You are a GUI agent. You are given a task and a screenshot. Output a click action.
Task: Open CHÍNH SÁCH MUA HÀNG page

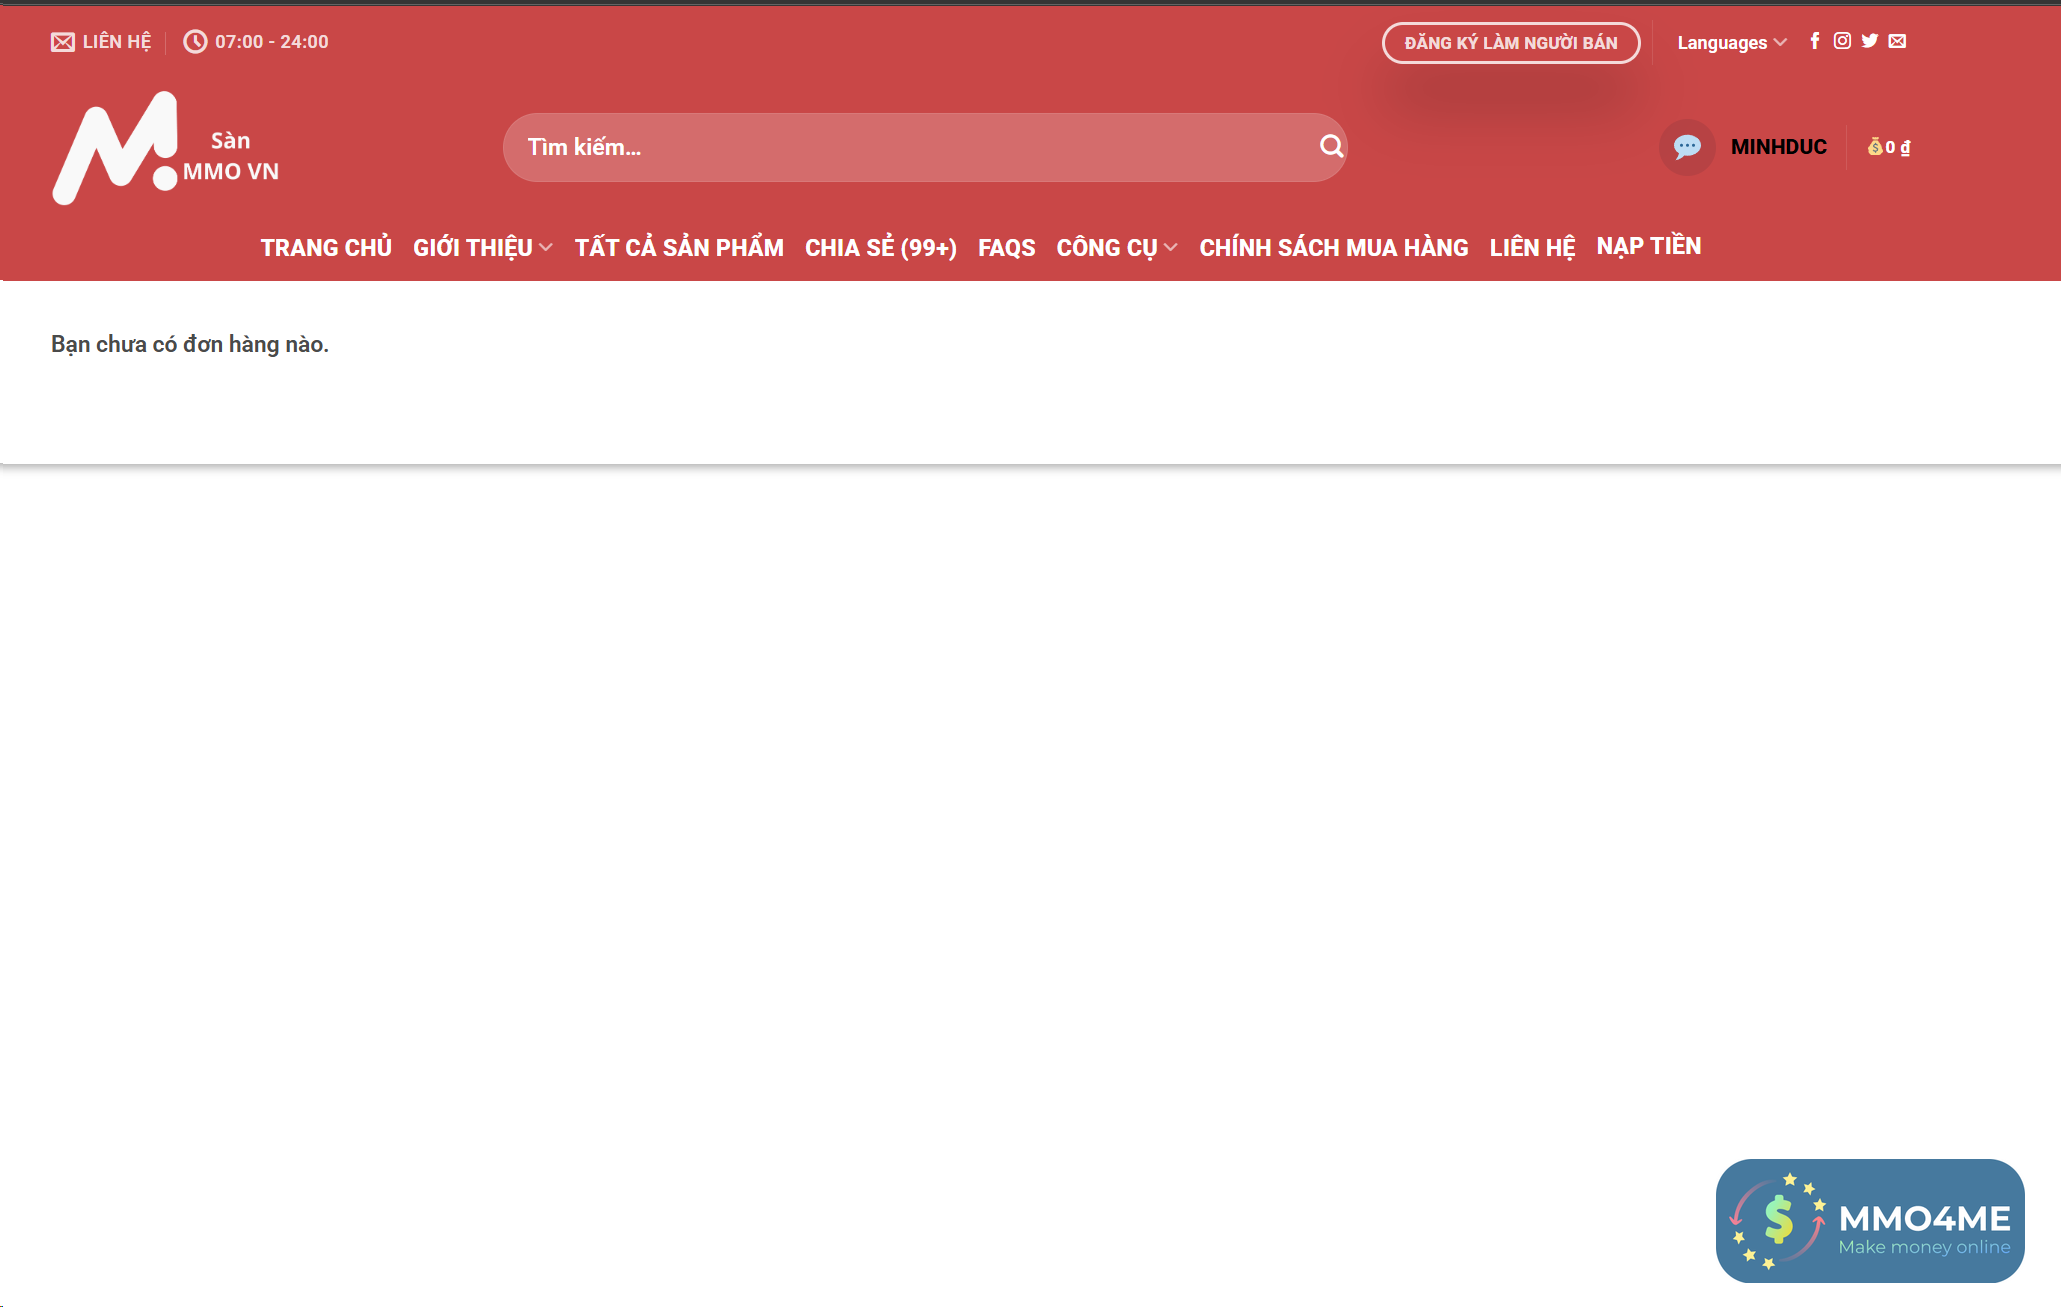[1334, 247]
